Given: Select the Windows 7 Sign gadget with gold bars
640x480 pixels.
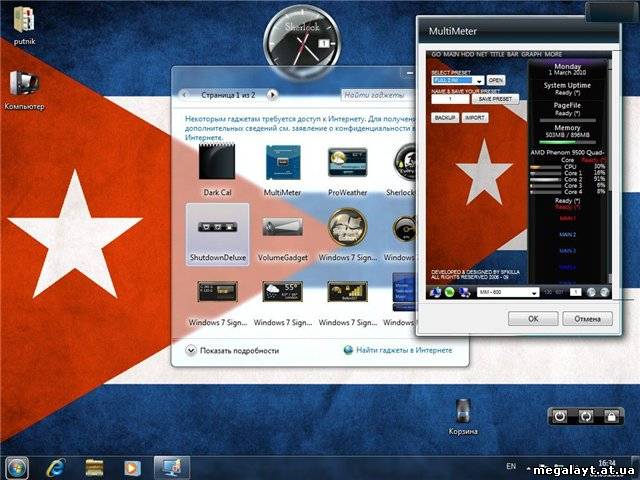Looking at the screenshot, I should (x=347, y=291).
